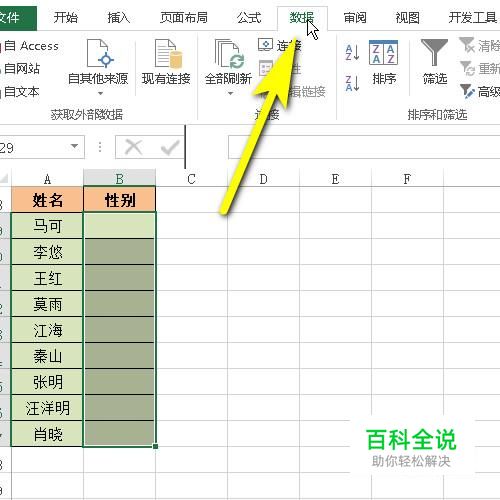Click the cell containing 秦山

click(x=47, y=356)
